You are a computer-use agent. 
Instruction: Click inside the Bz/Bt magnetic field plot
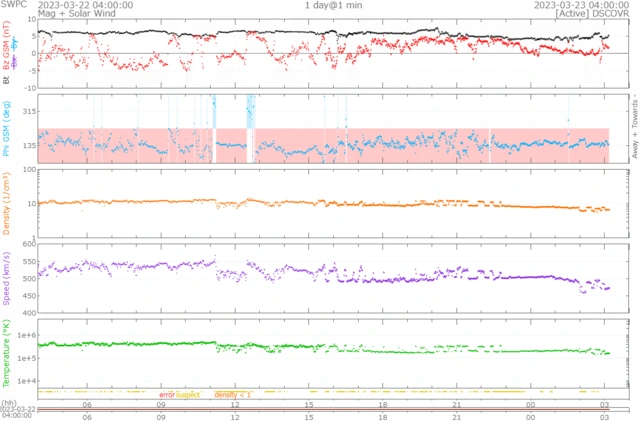[x=333, y=53]
